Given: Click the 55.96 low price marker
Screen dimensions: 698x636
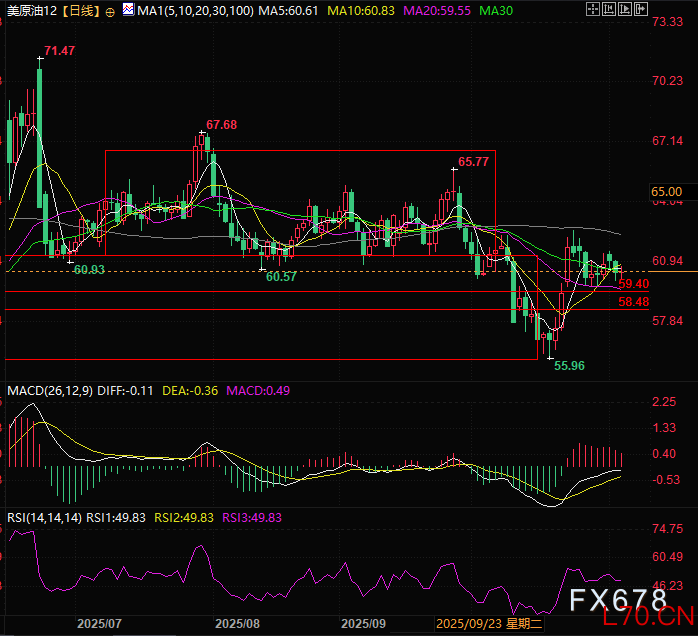Looking at the screenshot, I should pos(570,366).
